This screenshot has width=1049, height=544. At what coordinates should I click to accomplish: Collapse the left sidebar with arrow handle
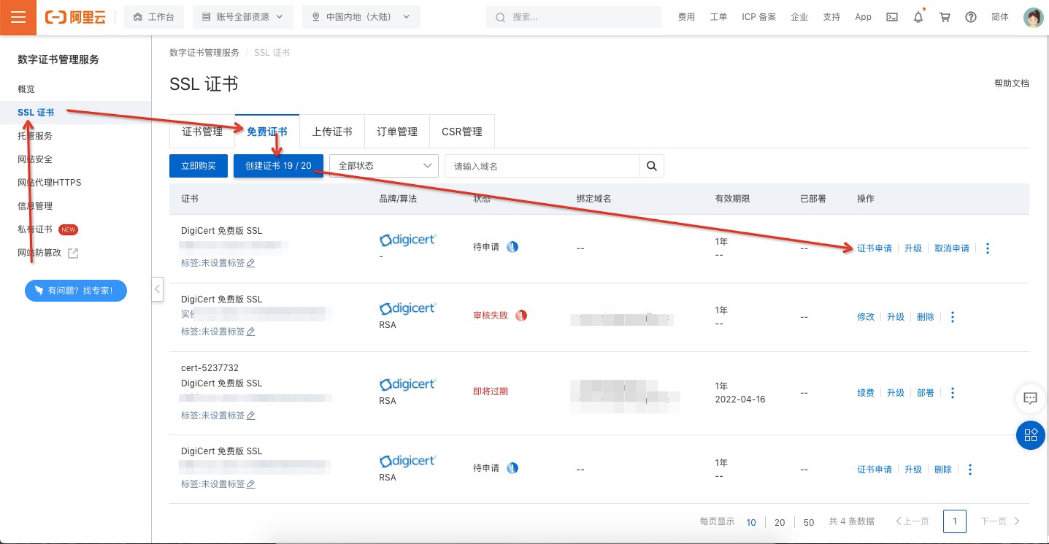(x=157, y=290)
